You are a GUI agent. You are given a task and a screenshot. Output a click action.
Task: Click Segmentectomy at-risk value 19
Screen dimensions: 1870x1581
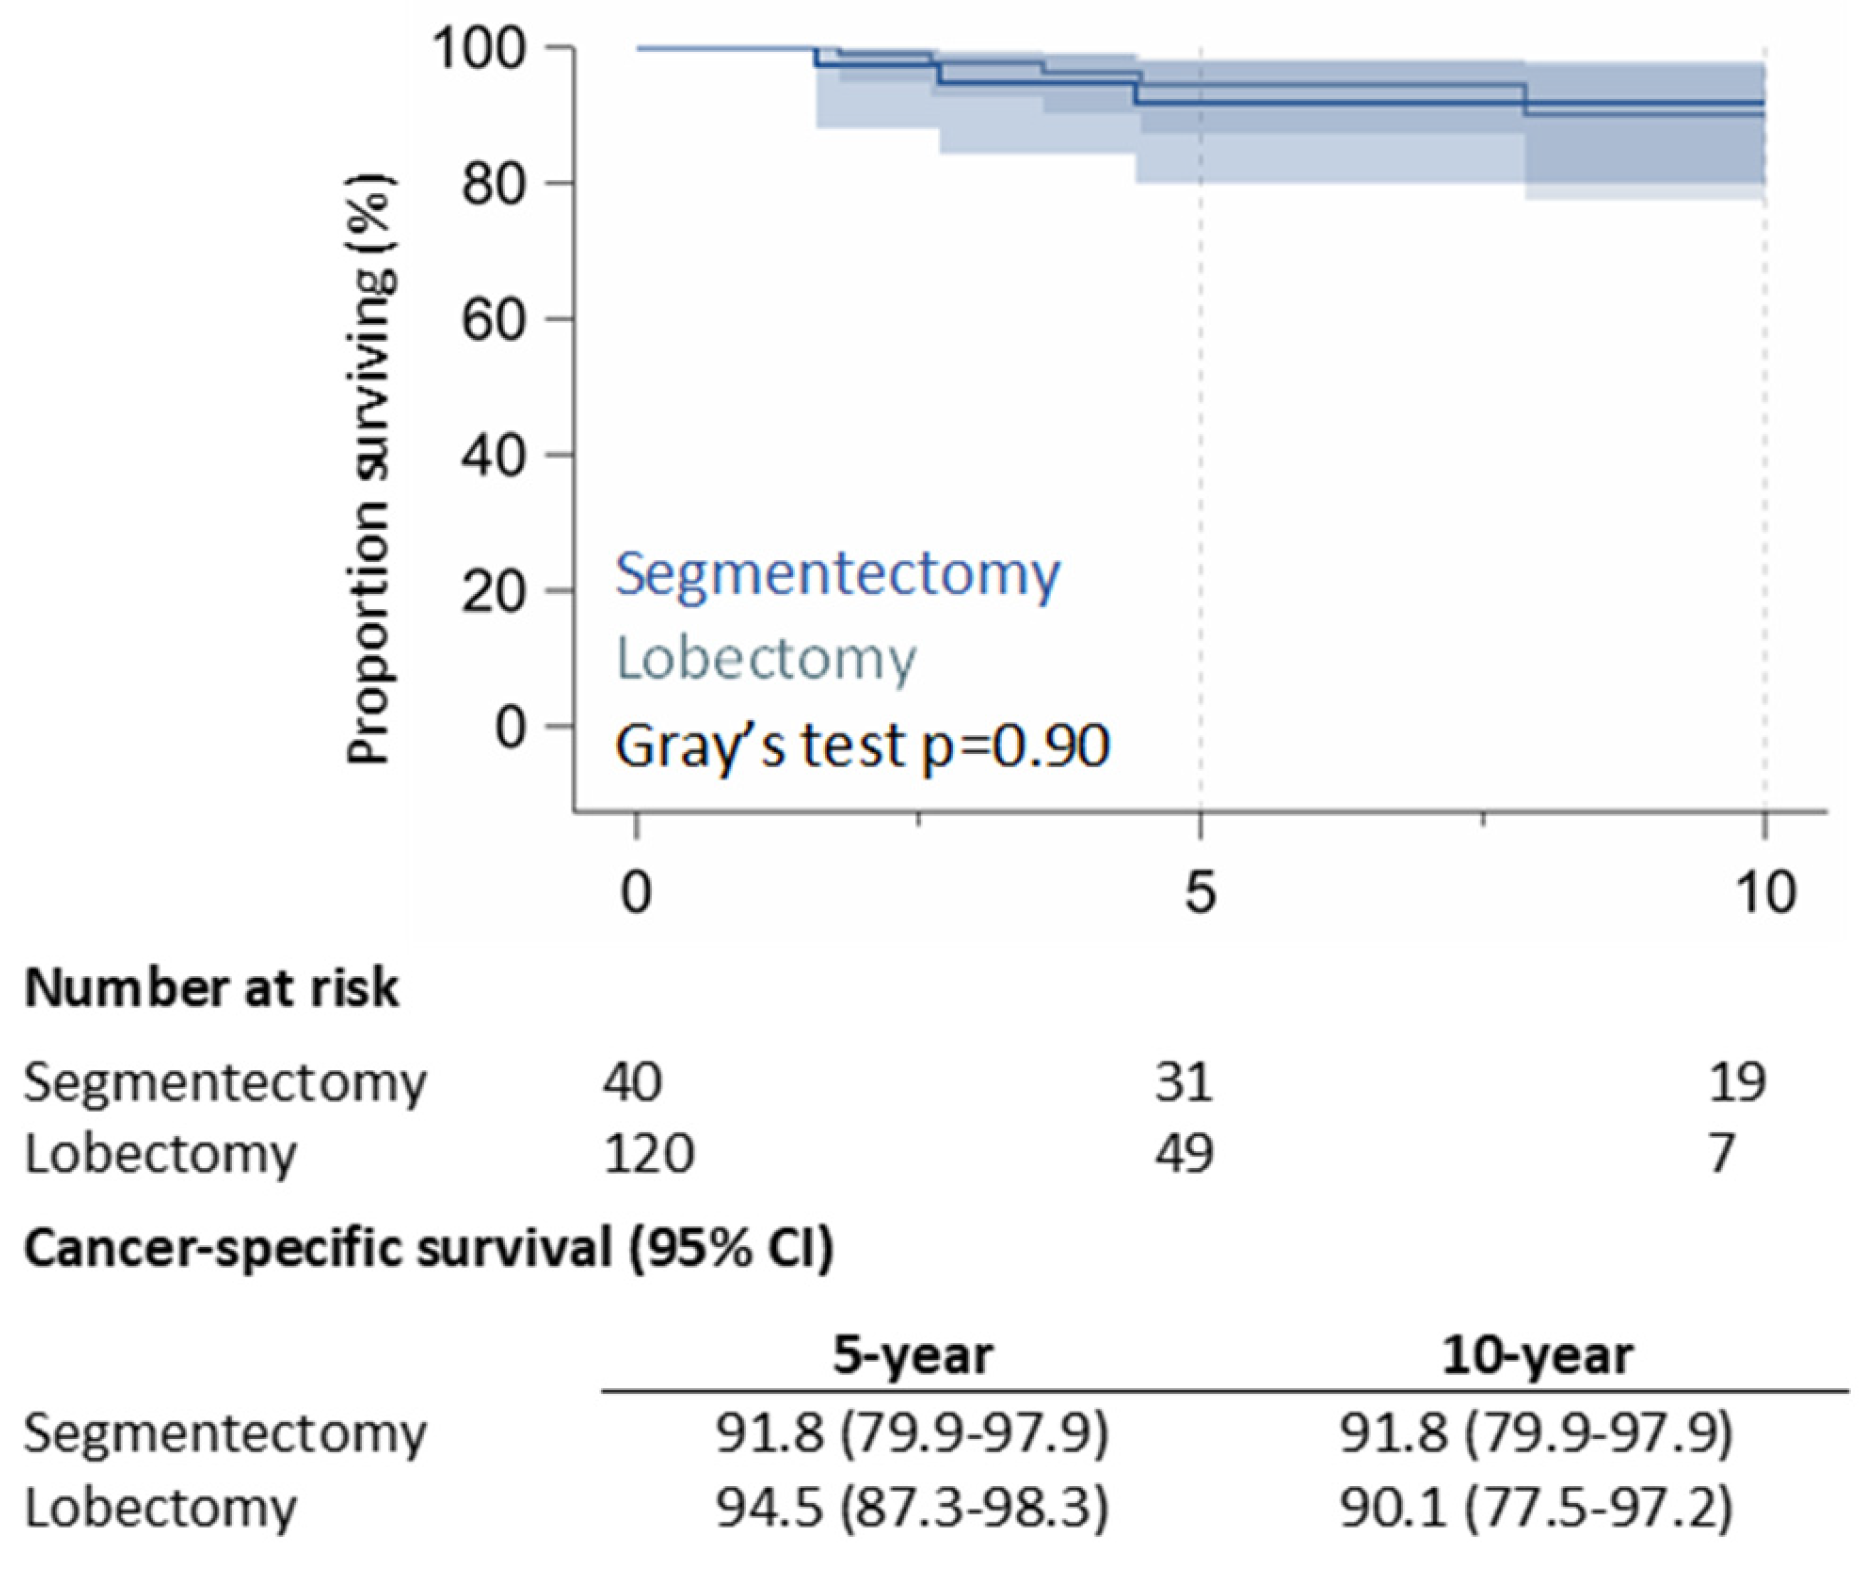[x=1737, y=1082]
